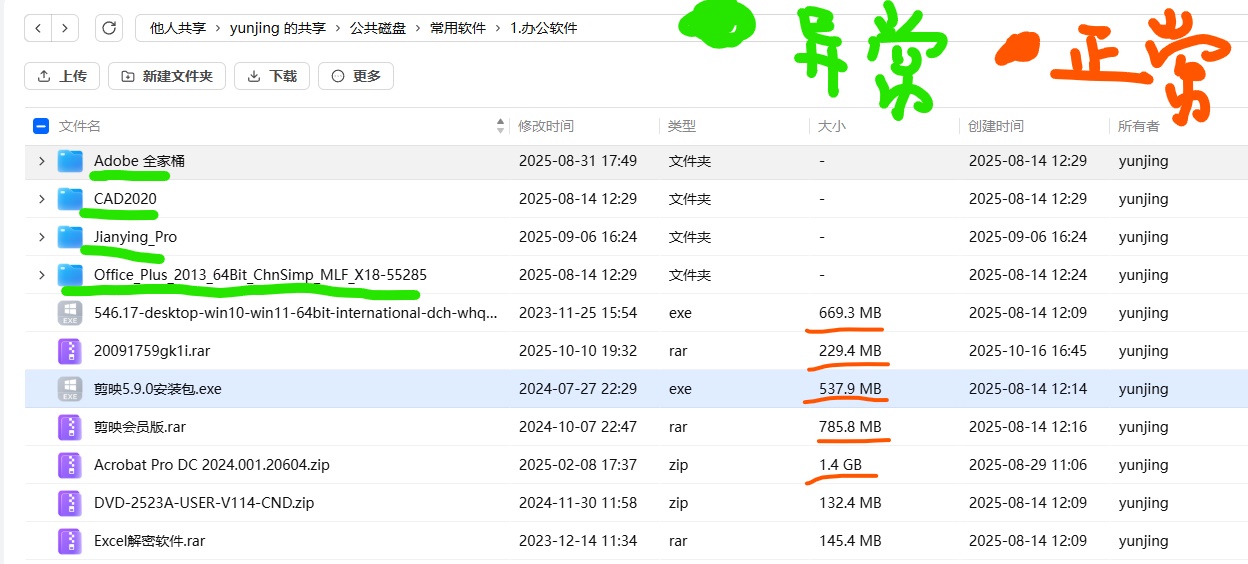Click the folder icon of Adobe 全家桶
The width and height of the screenshot is (1248, 564).
click(x=70, y=161)
